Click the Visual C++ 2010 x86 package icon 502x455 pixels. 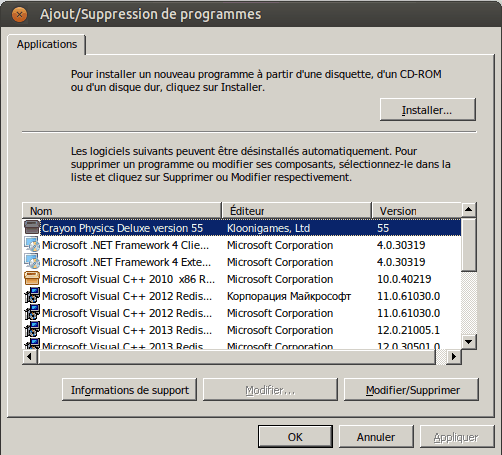[32, 279]
